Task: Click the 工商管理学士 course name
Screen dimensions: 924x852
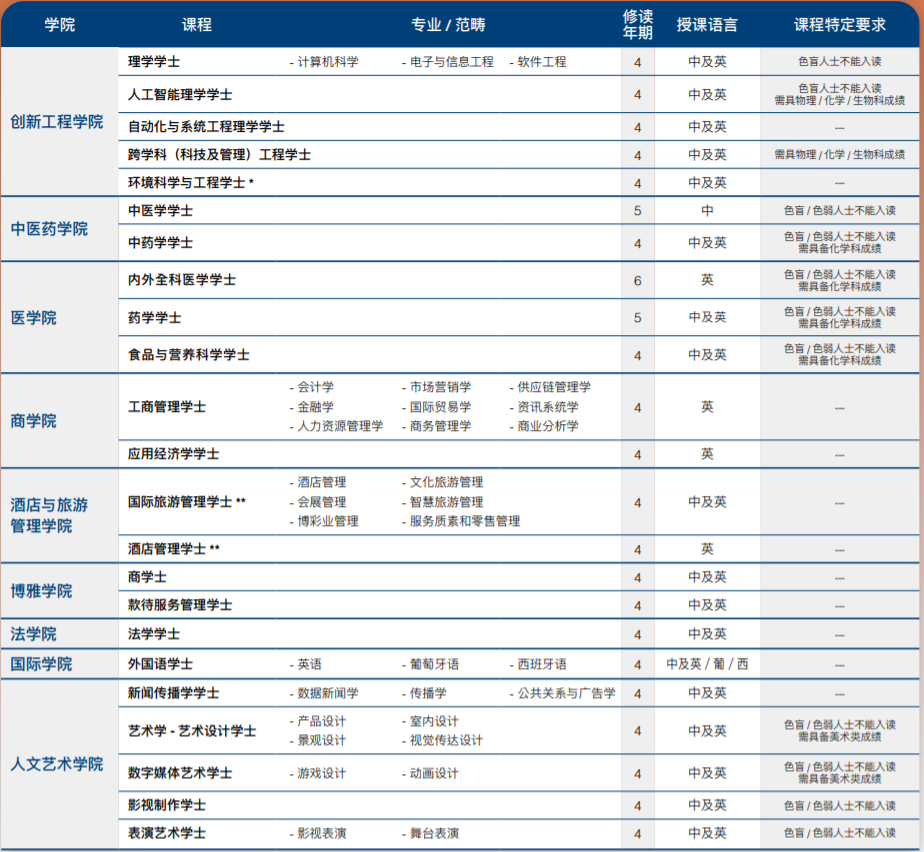Action: (167, 407)
